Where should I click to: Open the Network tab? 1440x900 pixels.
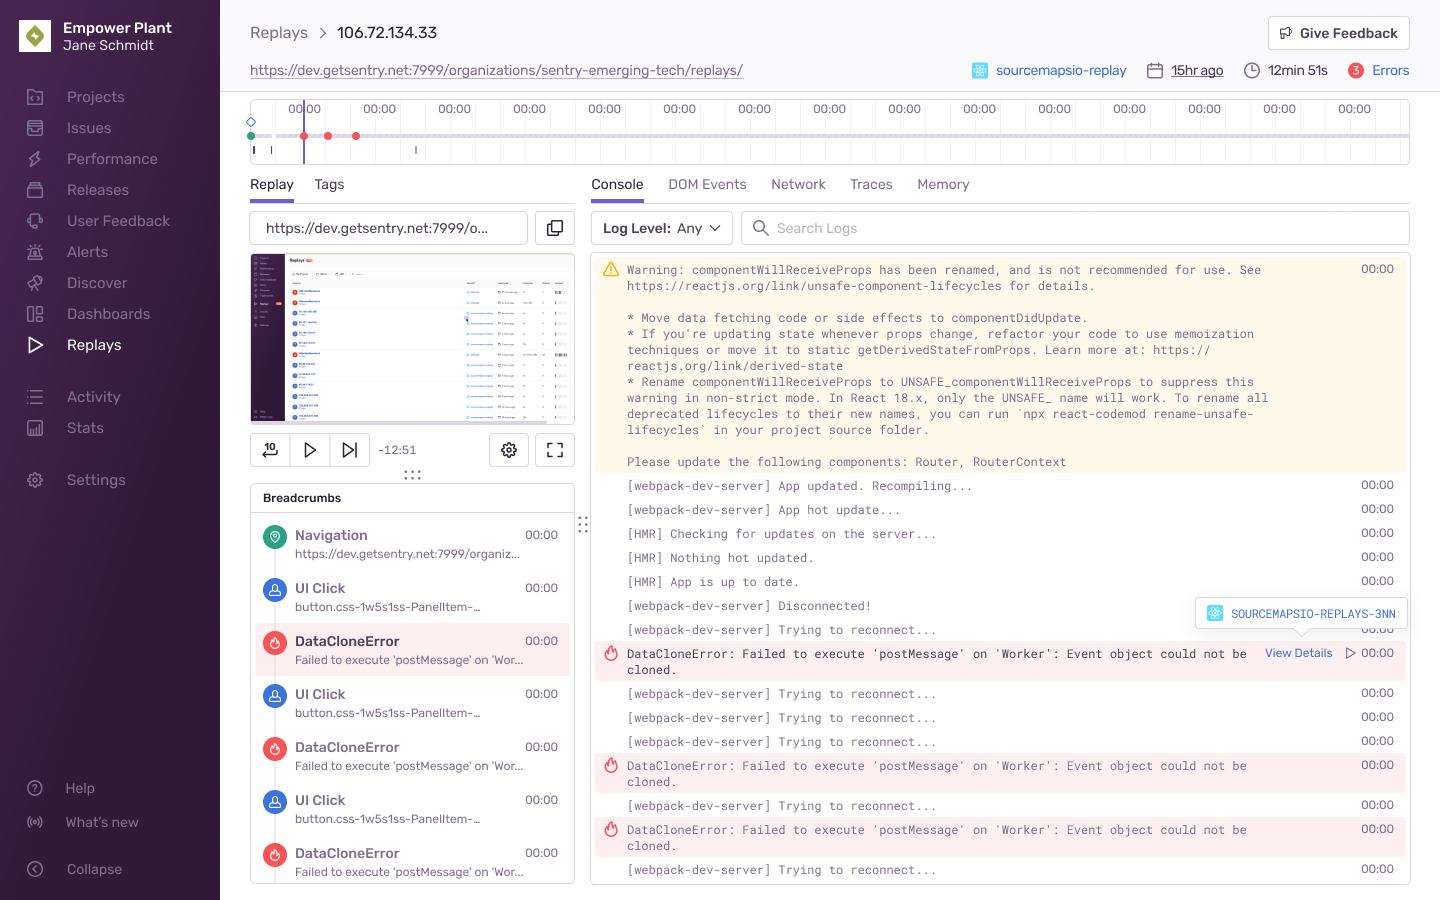(x=798, y=184)
